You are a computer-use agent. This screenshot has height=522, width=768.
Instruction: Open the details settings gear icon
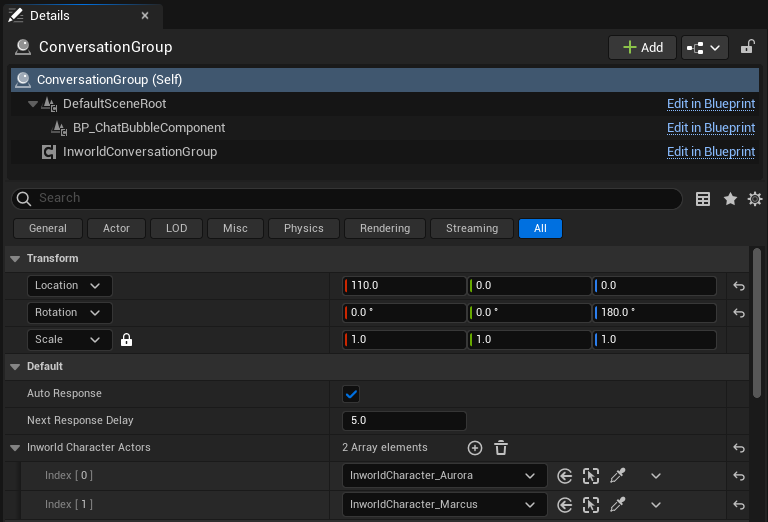[x=754, y=199]
